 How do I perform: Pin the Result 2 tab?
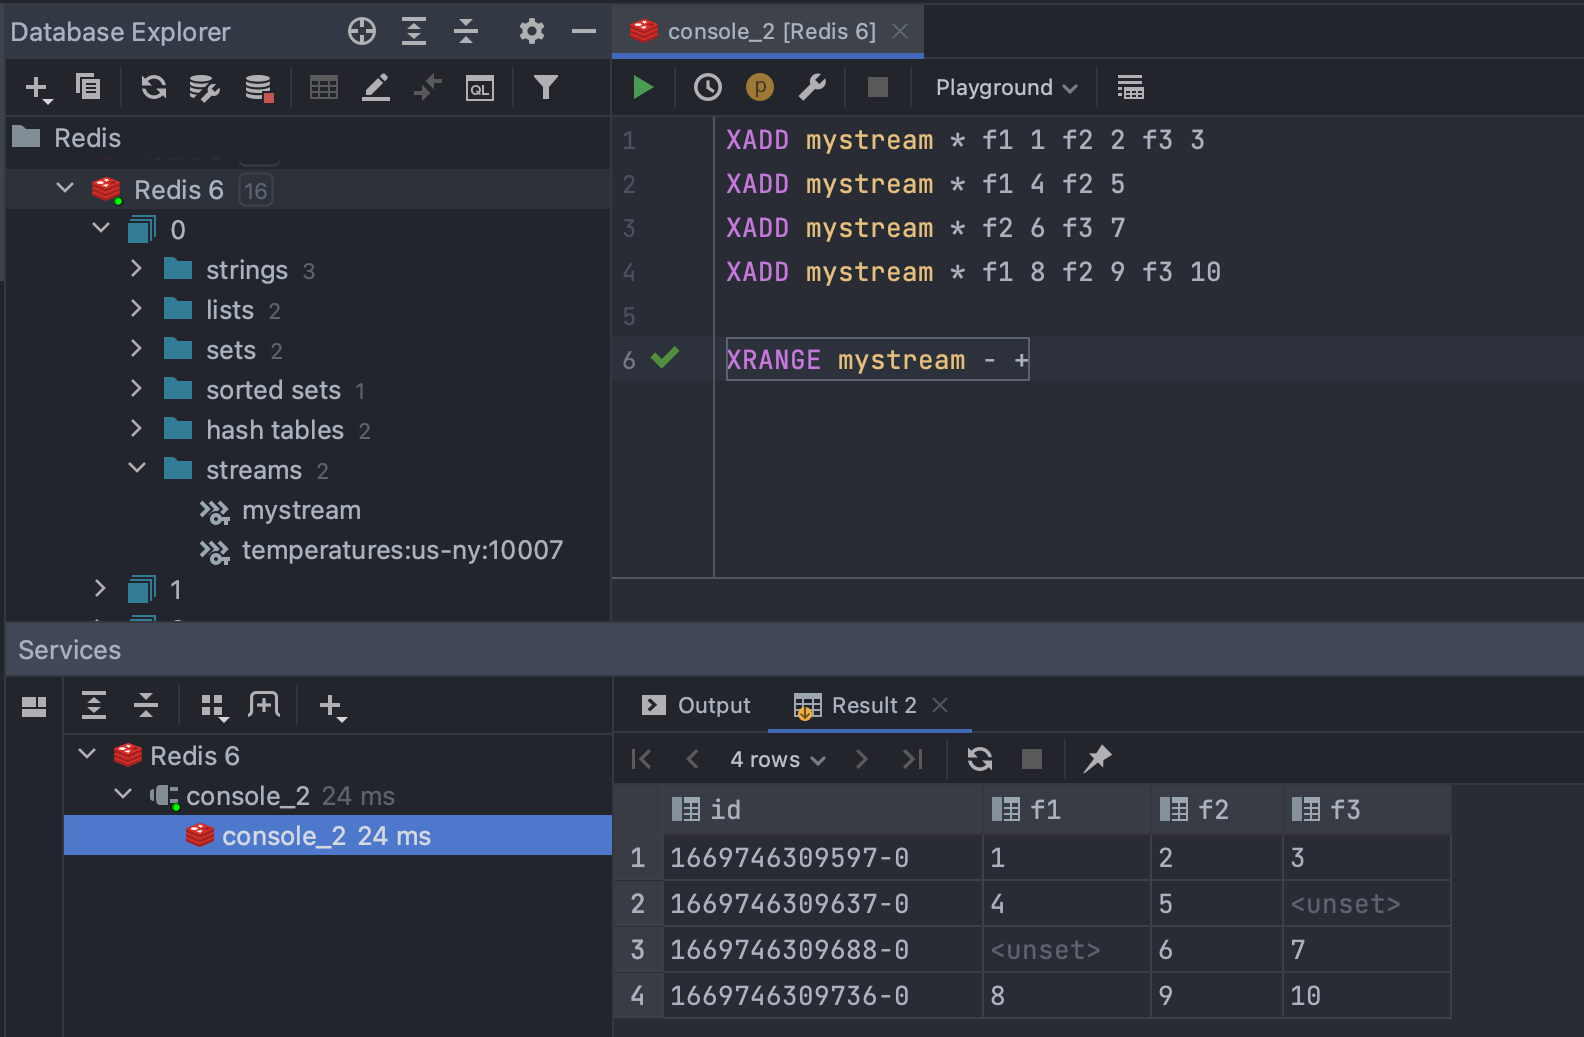(x=1097, y=759)
